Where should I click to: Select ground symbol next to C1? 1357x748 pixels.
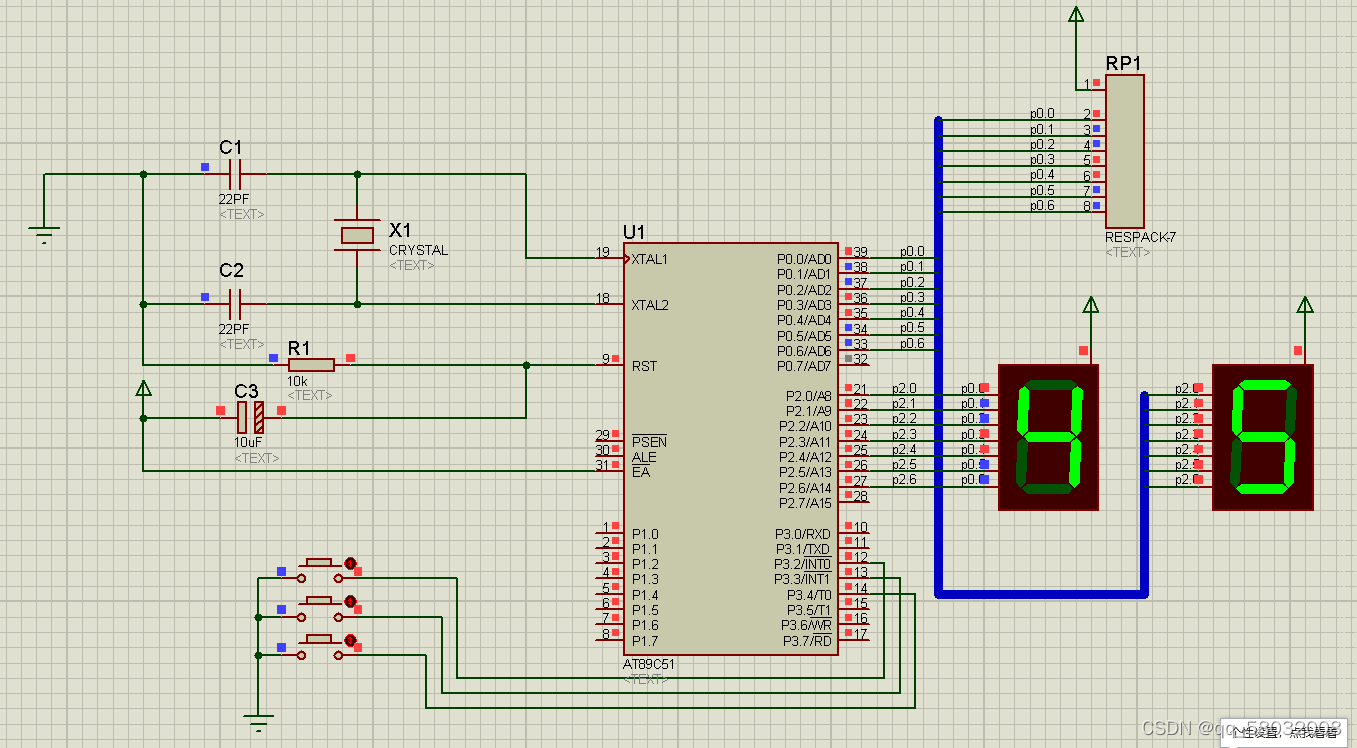pos(44,235)
